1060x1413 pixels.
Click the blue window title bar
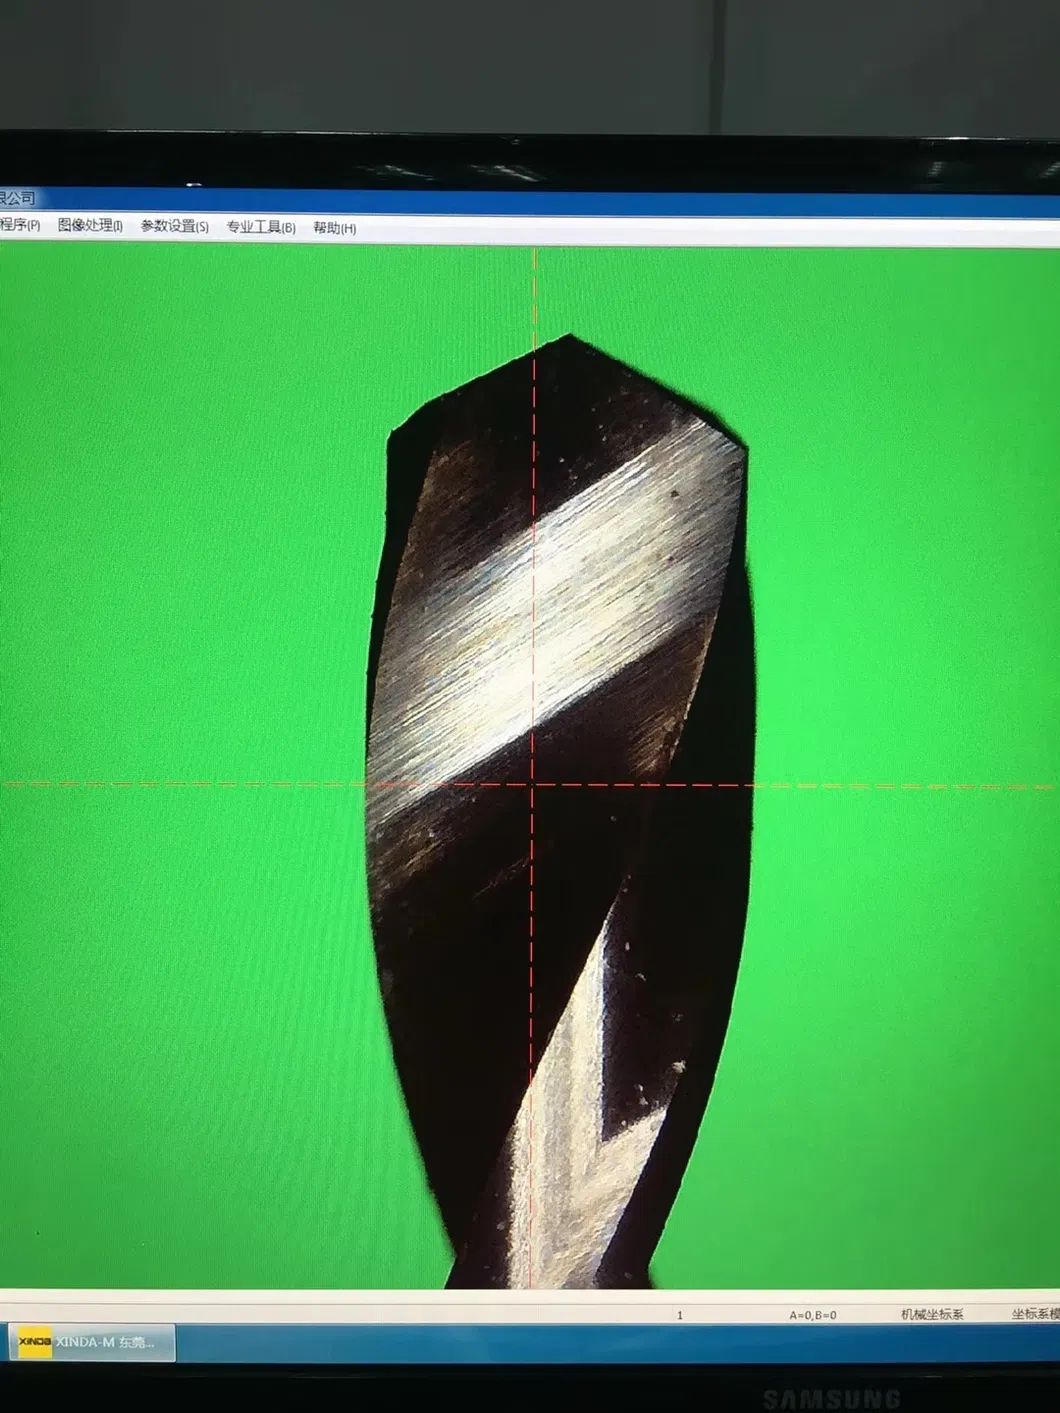tap(500, 201)
